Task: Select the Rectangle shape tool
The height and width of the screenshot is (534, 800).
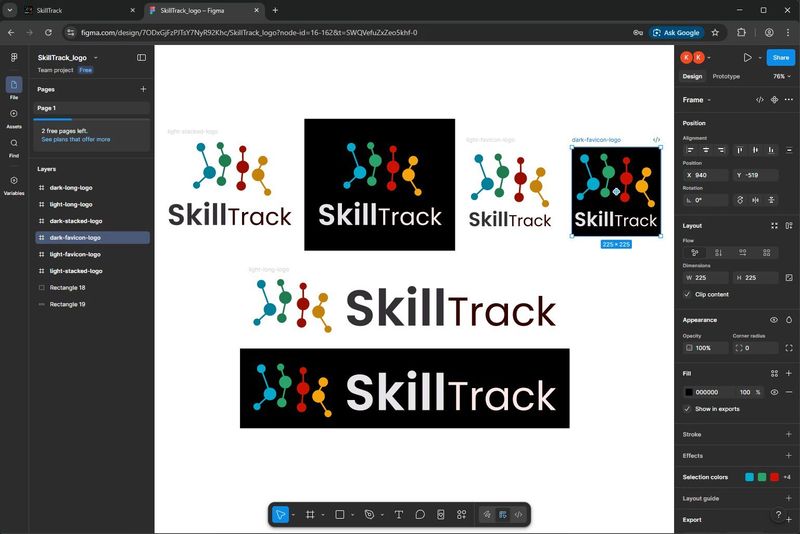Action: point(340,515)
